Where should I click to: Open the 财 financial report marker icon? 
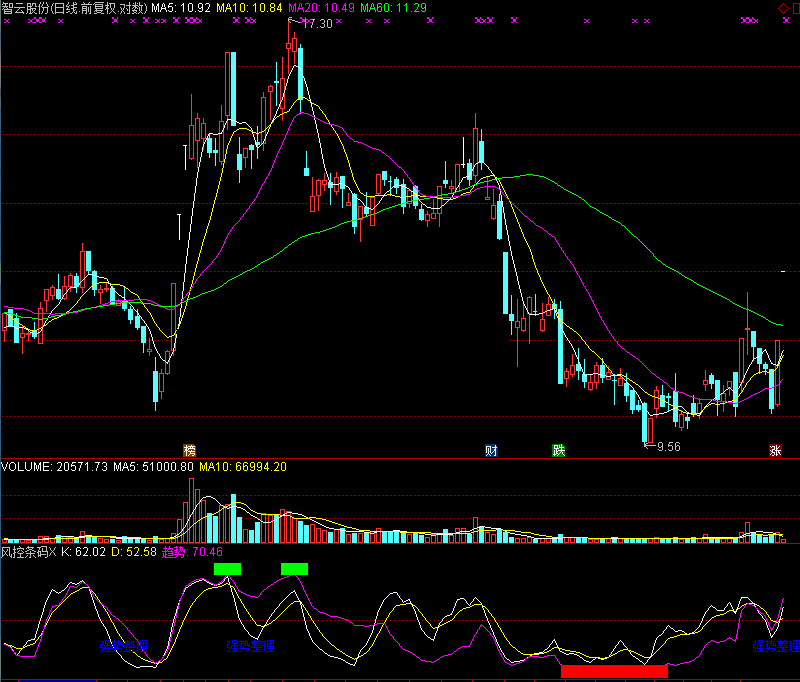491,450
